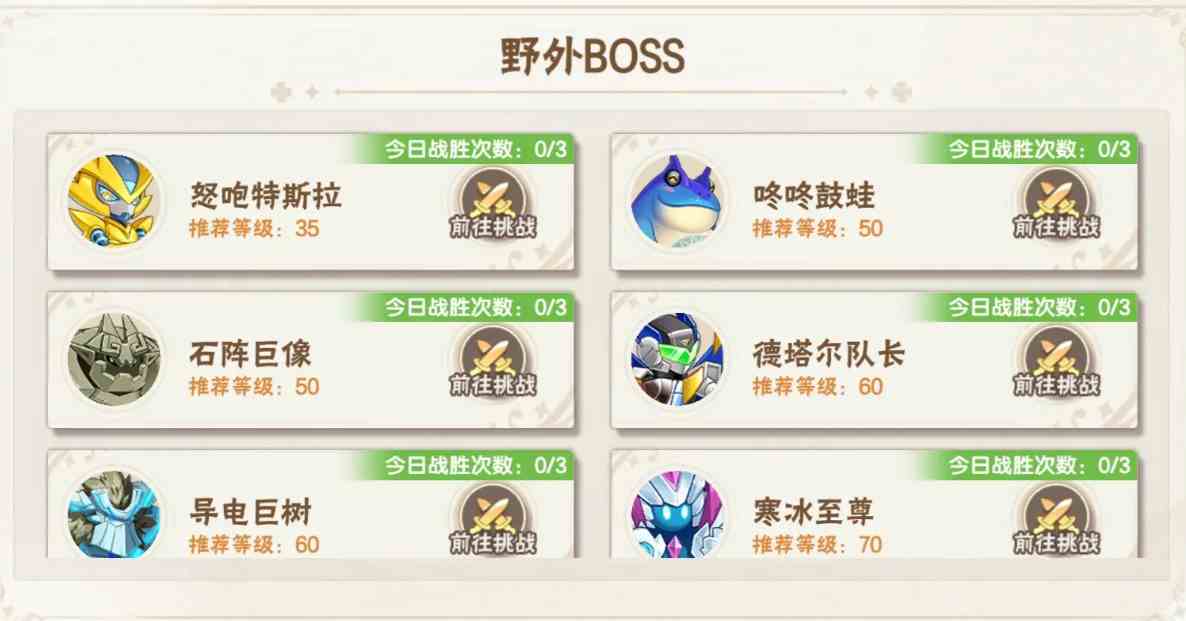The image size is (1186, 621).
Task: Open the stone 石阵巨像 boss portrait
Action: 113,359
